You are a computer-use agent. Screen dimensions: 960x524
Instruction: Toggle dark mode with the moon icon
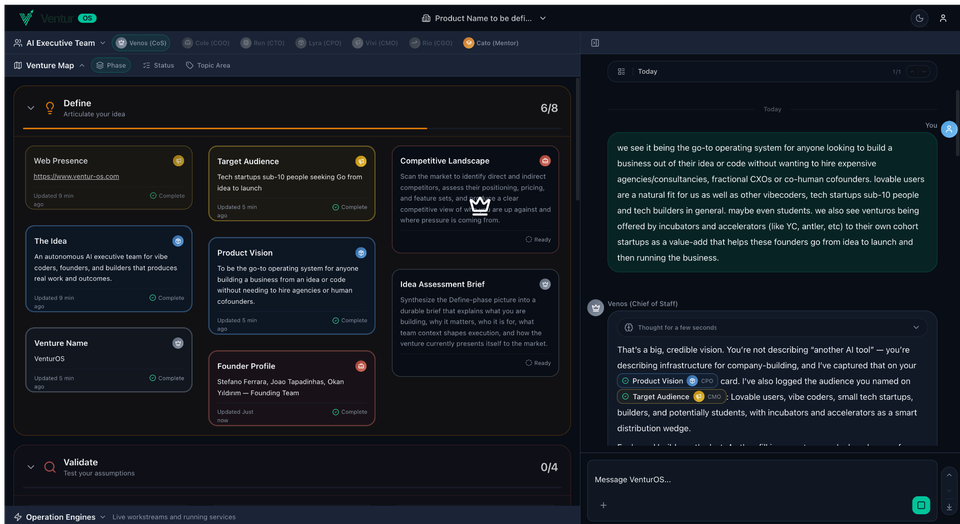point(919,18)
